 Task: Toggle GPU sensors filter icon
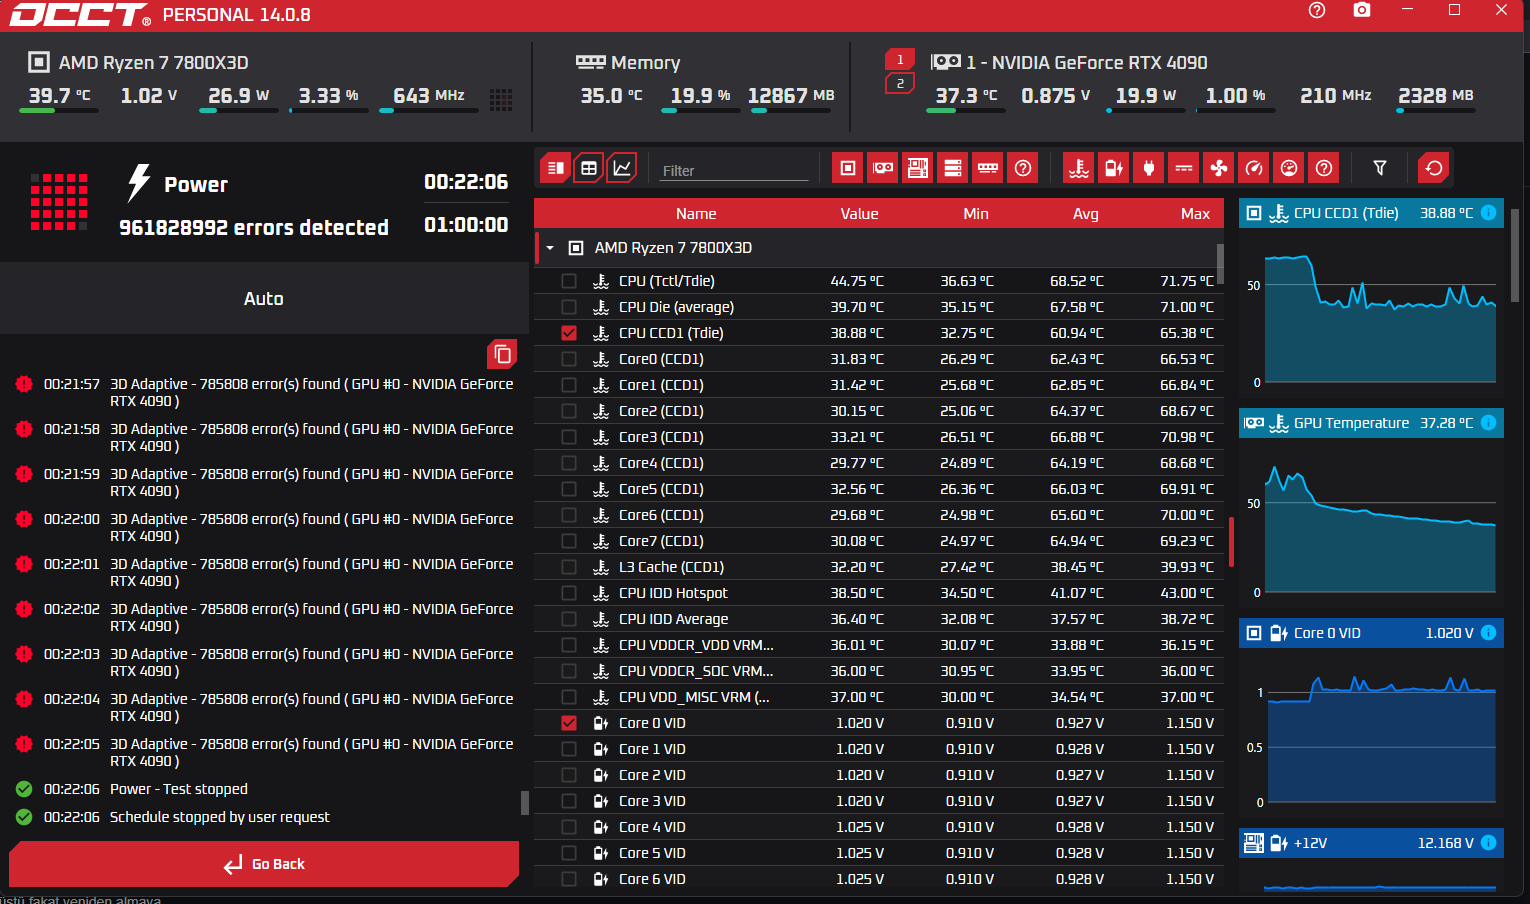(883, 168)
